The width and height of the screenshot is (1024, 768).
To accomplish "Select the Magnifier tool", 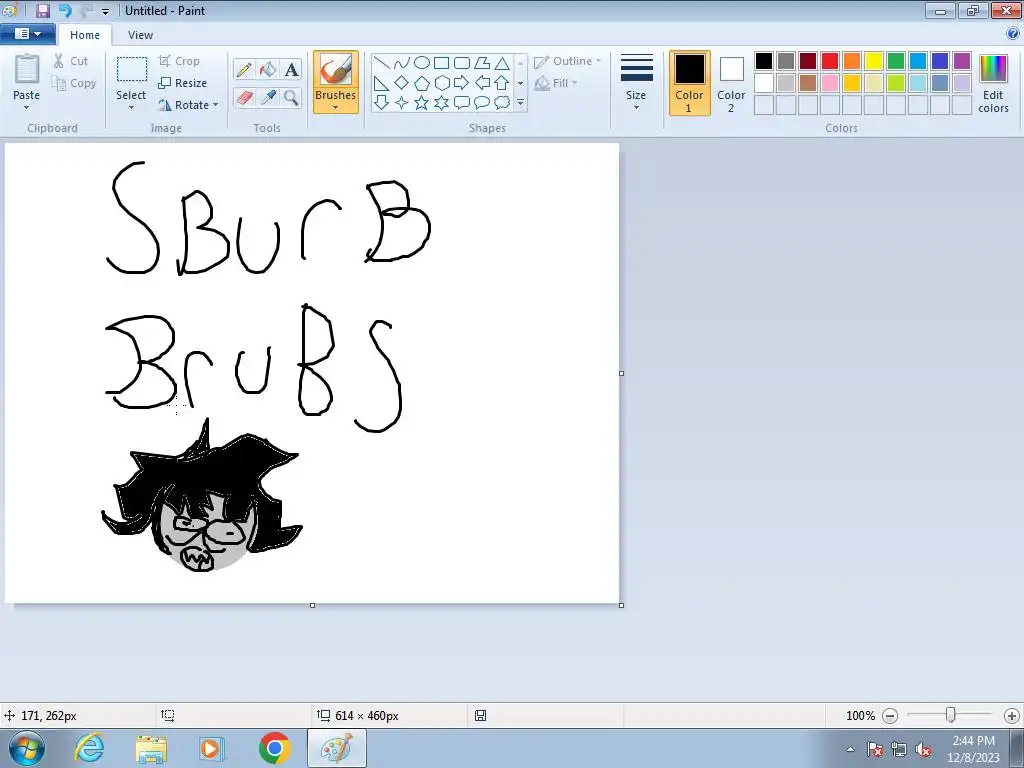I will pyautogui.click(x=291, y=98).
